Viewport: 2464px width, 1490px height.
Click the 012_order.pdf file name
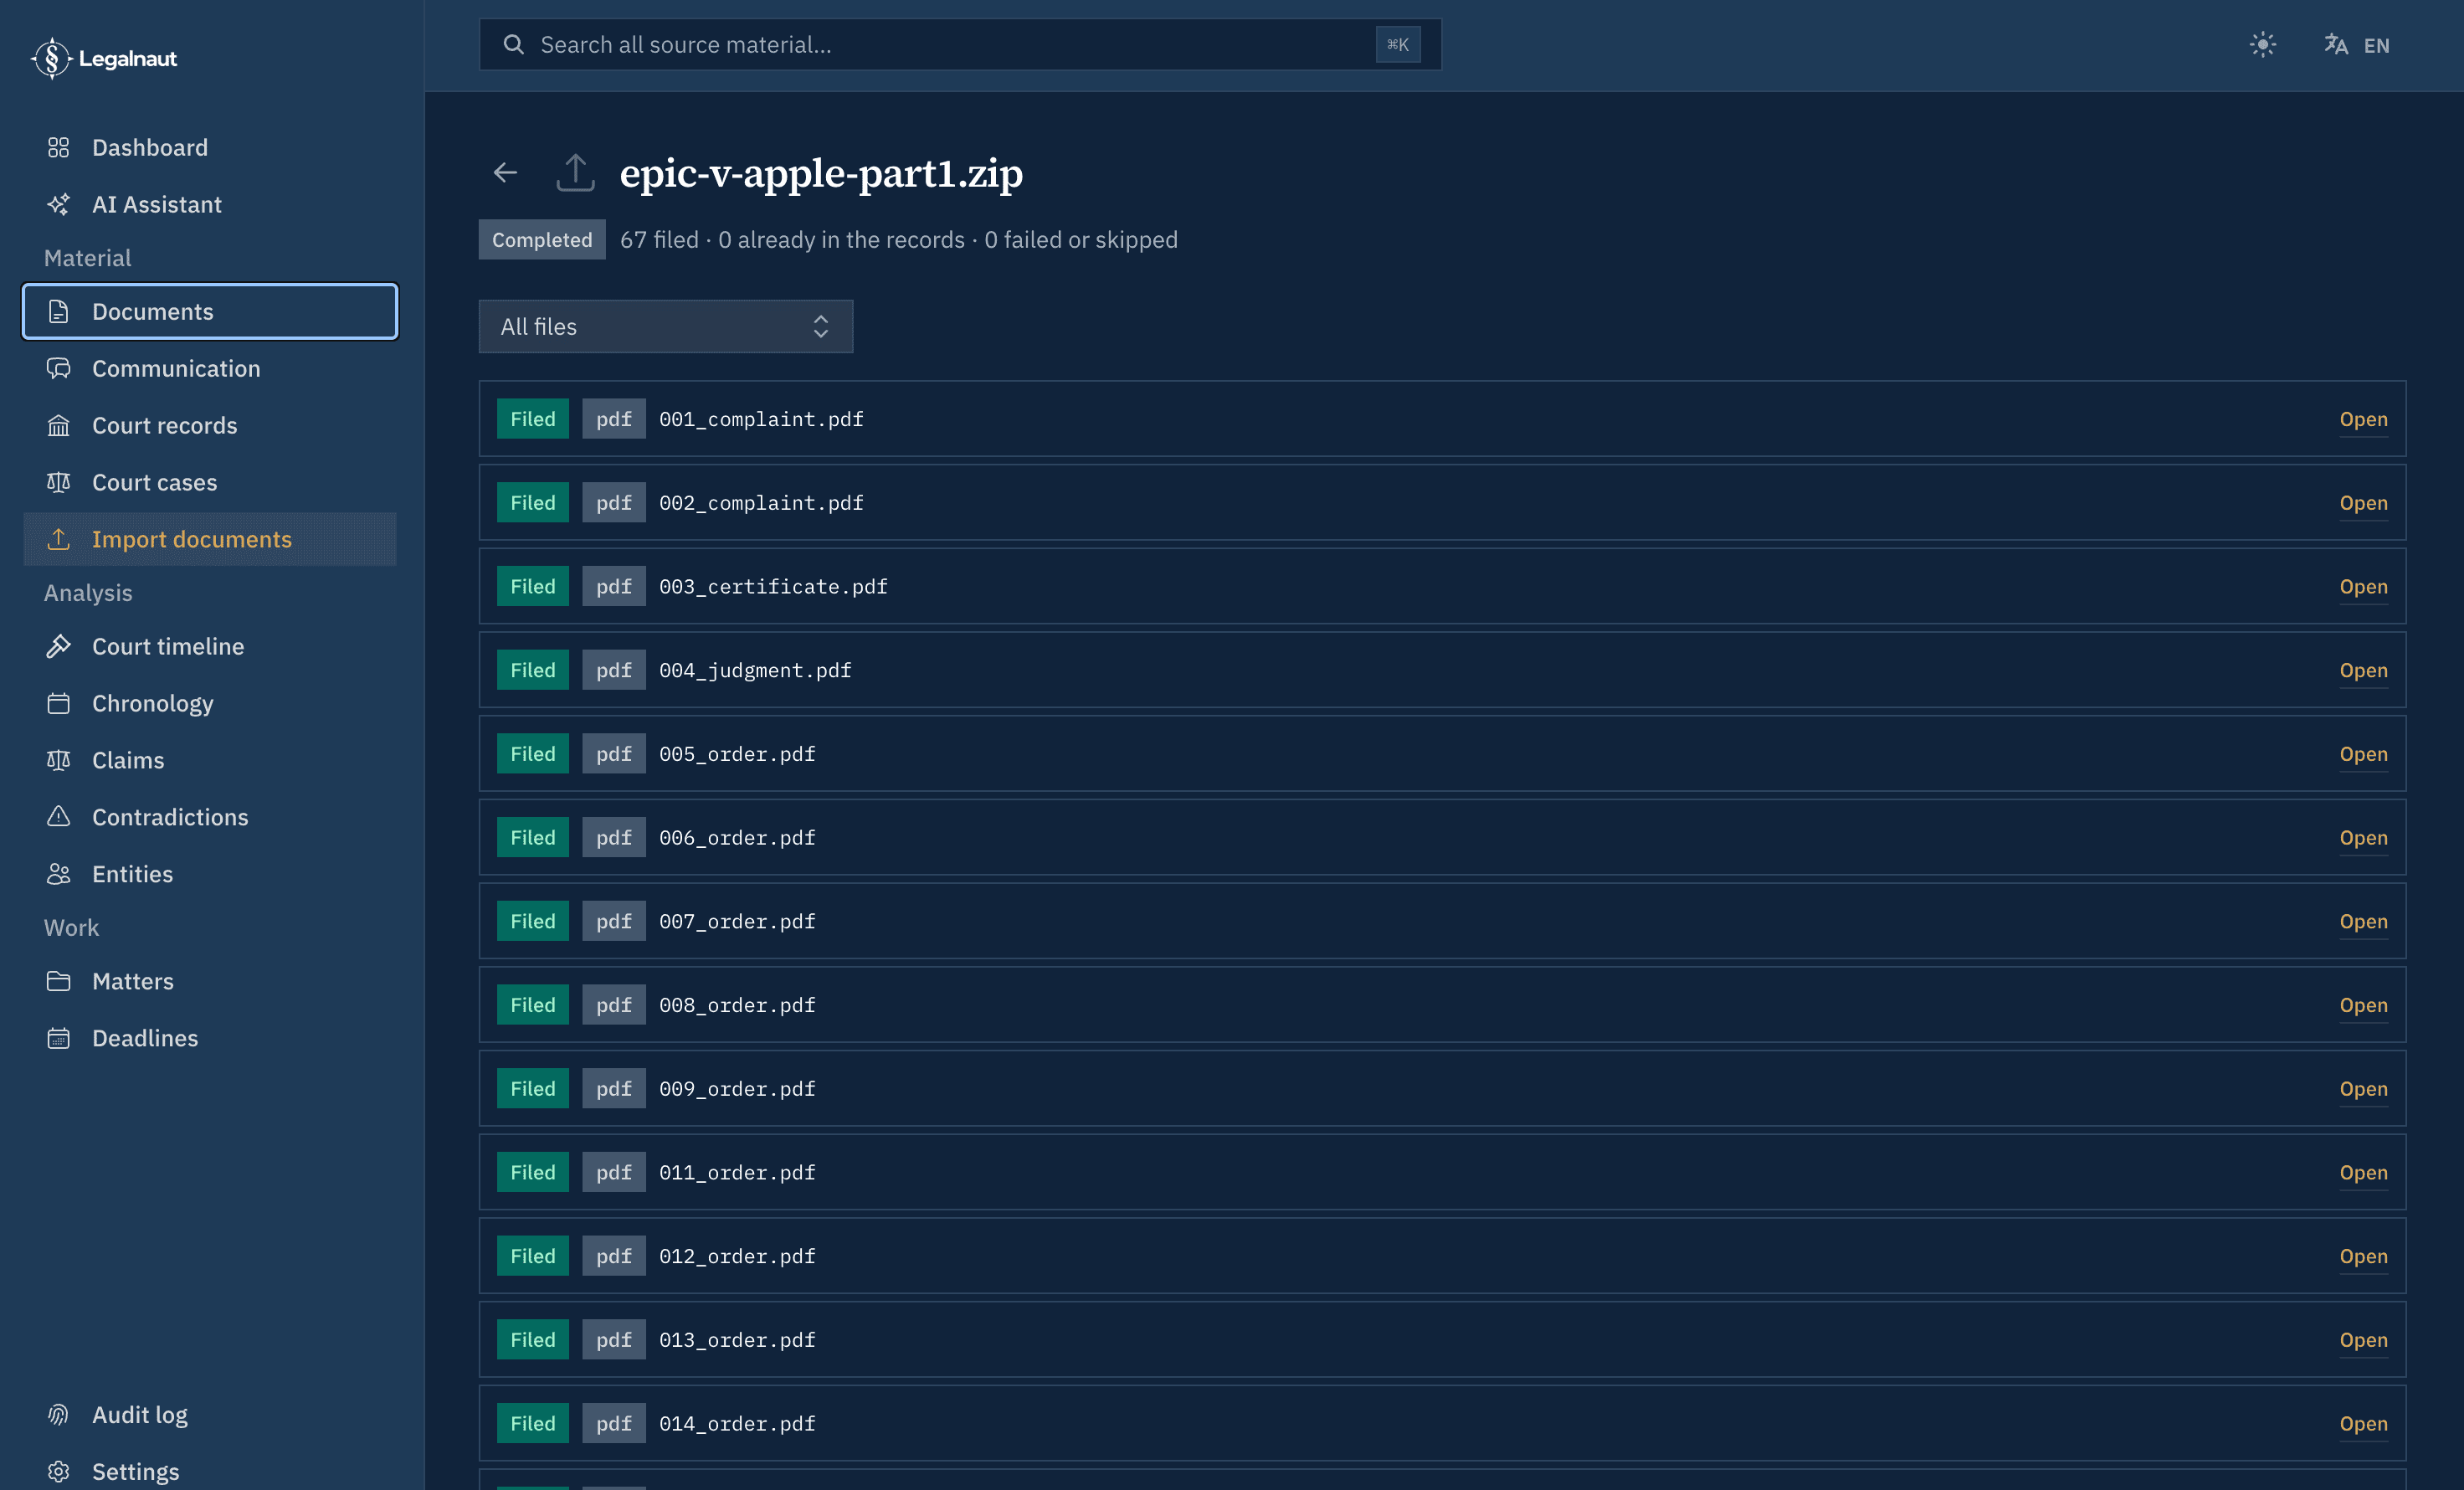coord(737,1256)
